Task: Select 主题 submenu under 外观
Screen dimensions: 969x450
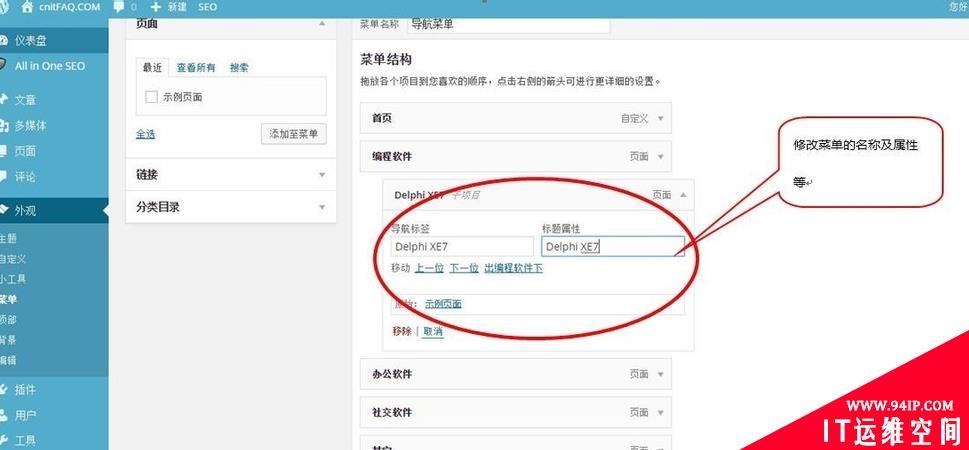Action: [x=8, y=239]
